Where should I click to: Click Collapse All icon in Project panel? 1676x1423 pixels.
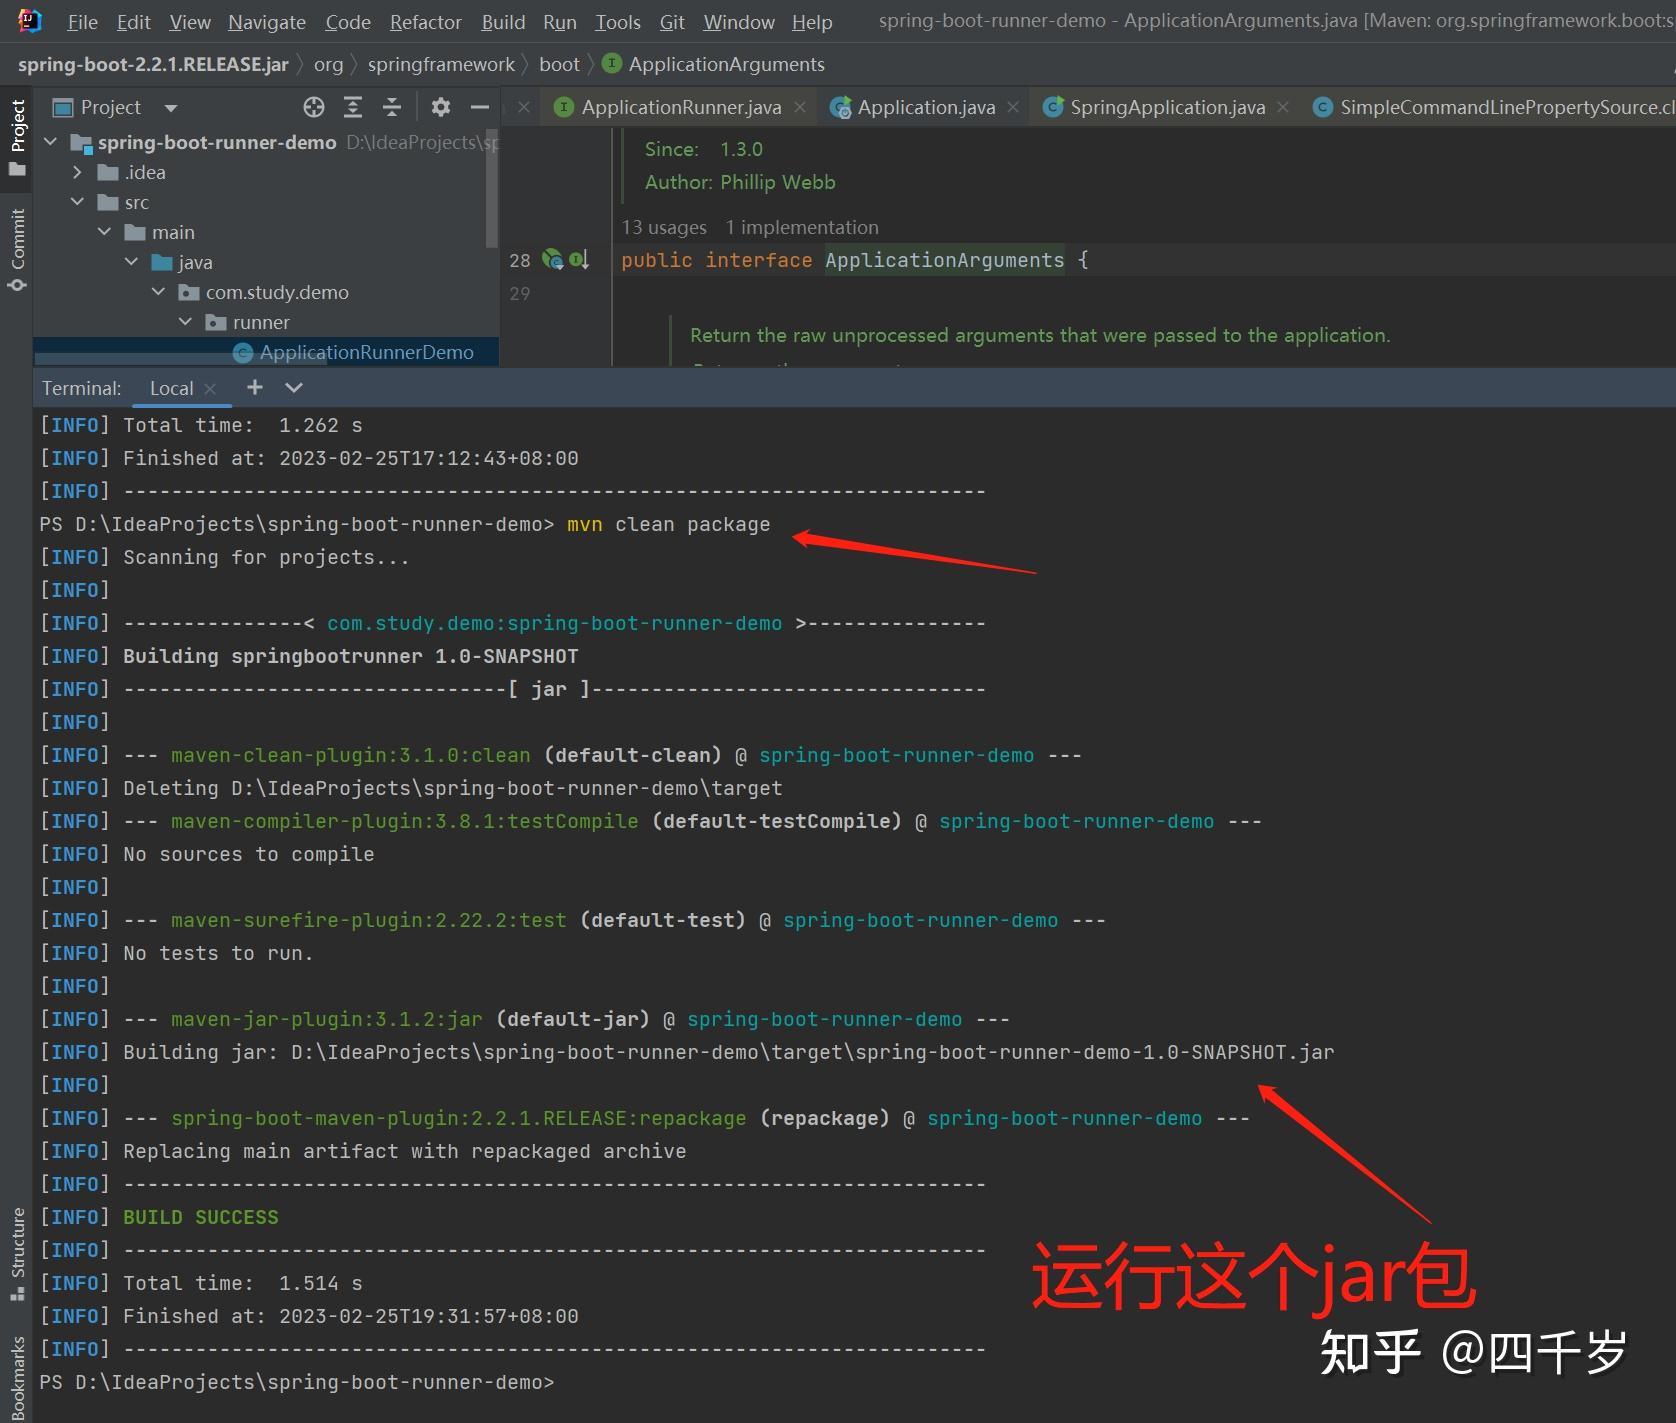pos(392,107)
